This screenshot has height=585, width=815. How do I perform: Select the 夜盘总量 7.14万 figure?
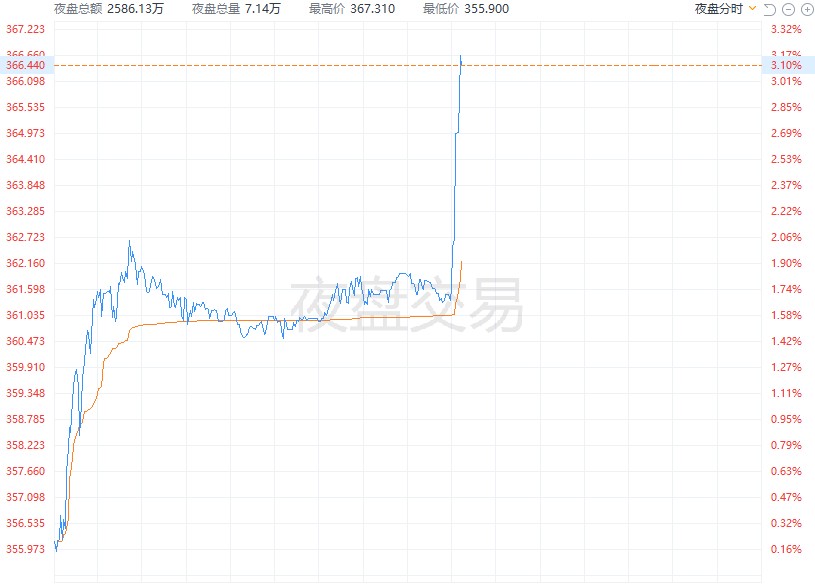coord(236,9)
